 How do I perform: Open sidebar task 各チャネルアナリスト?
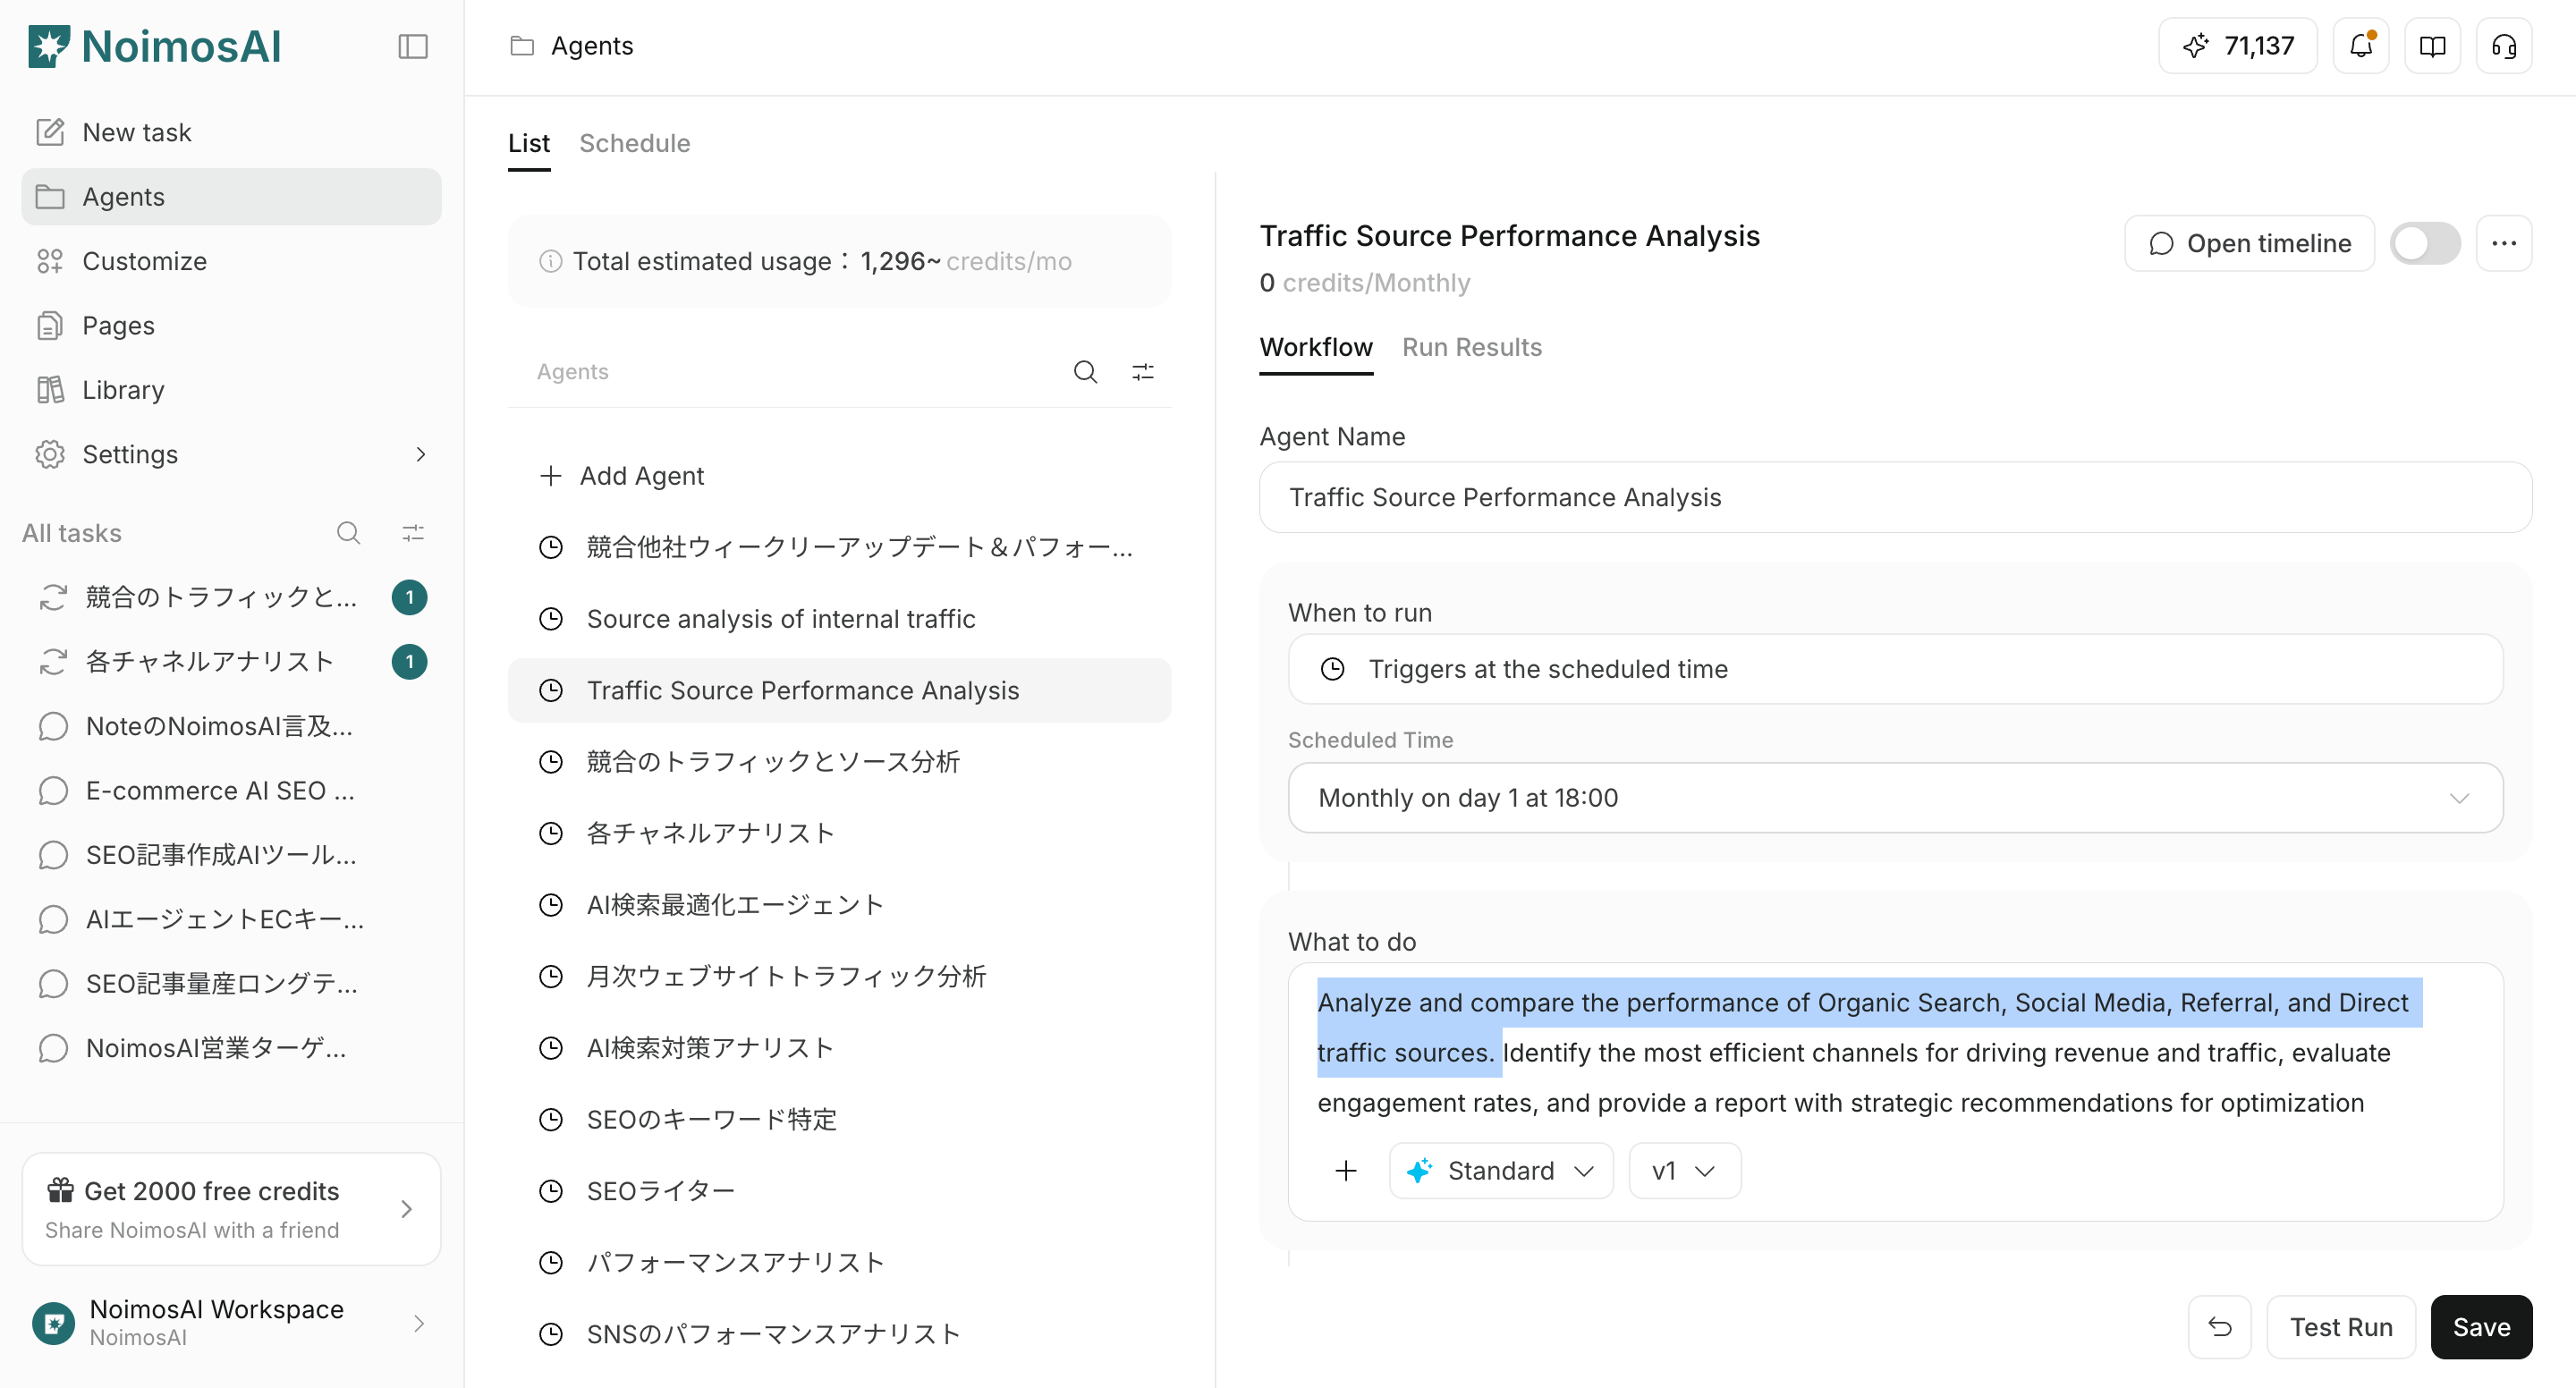coord(231,661)
